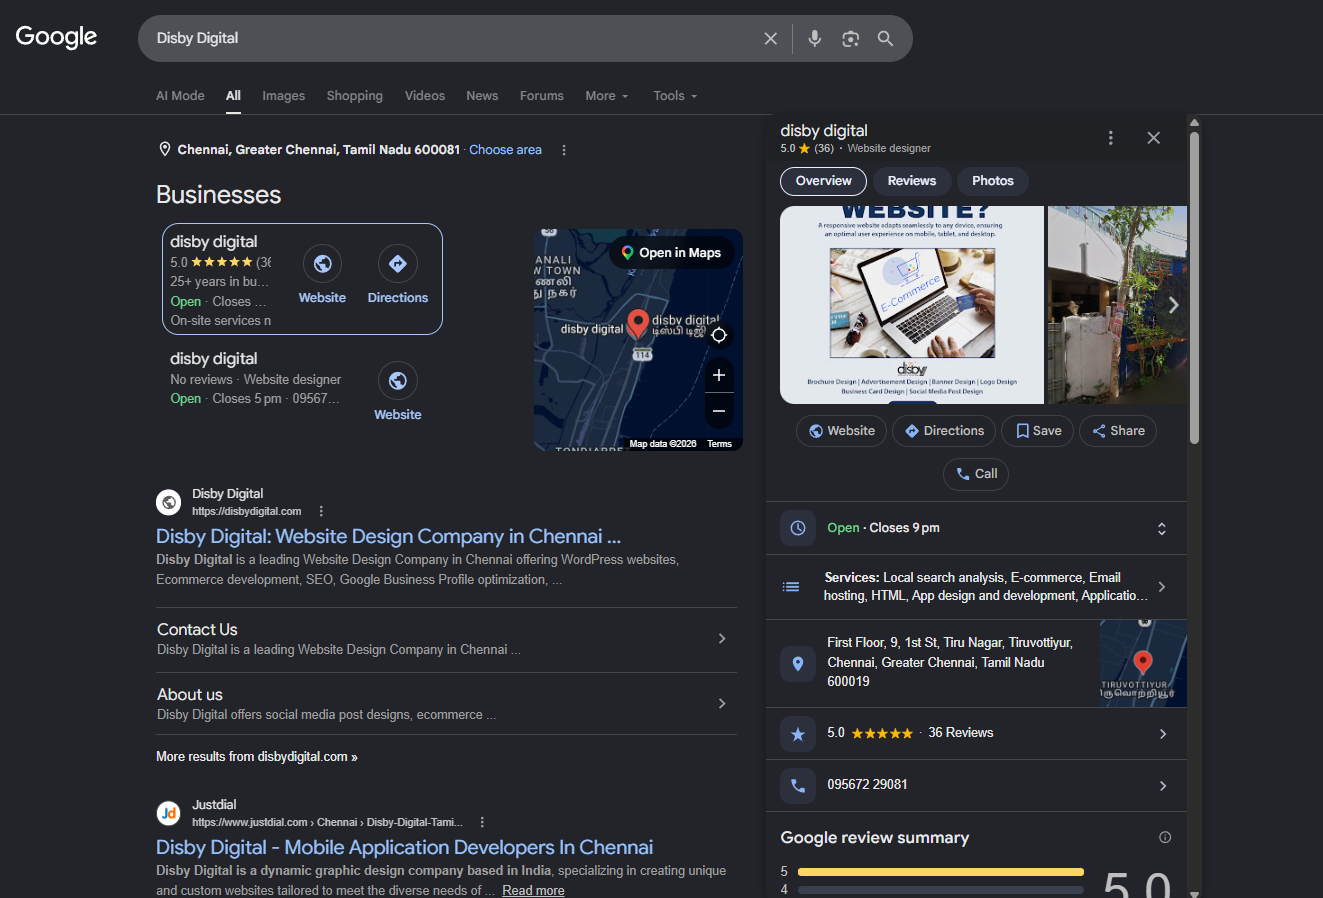Share the disby digital listing
The height and width of the screenshot is (898, 1323).
pyautogui.click(x=1118, y=431)
